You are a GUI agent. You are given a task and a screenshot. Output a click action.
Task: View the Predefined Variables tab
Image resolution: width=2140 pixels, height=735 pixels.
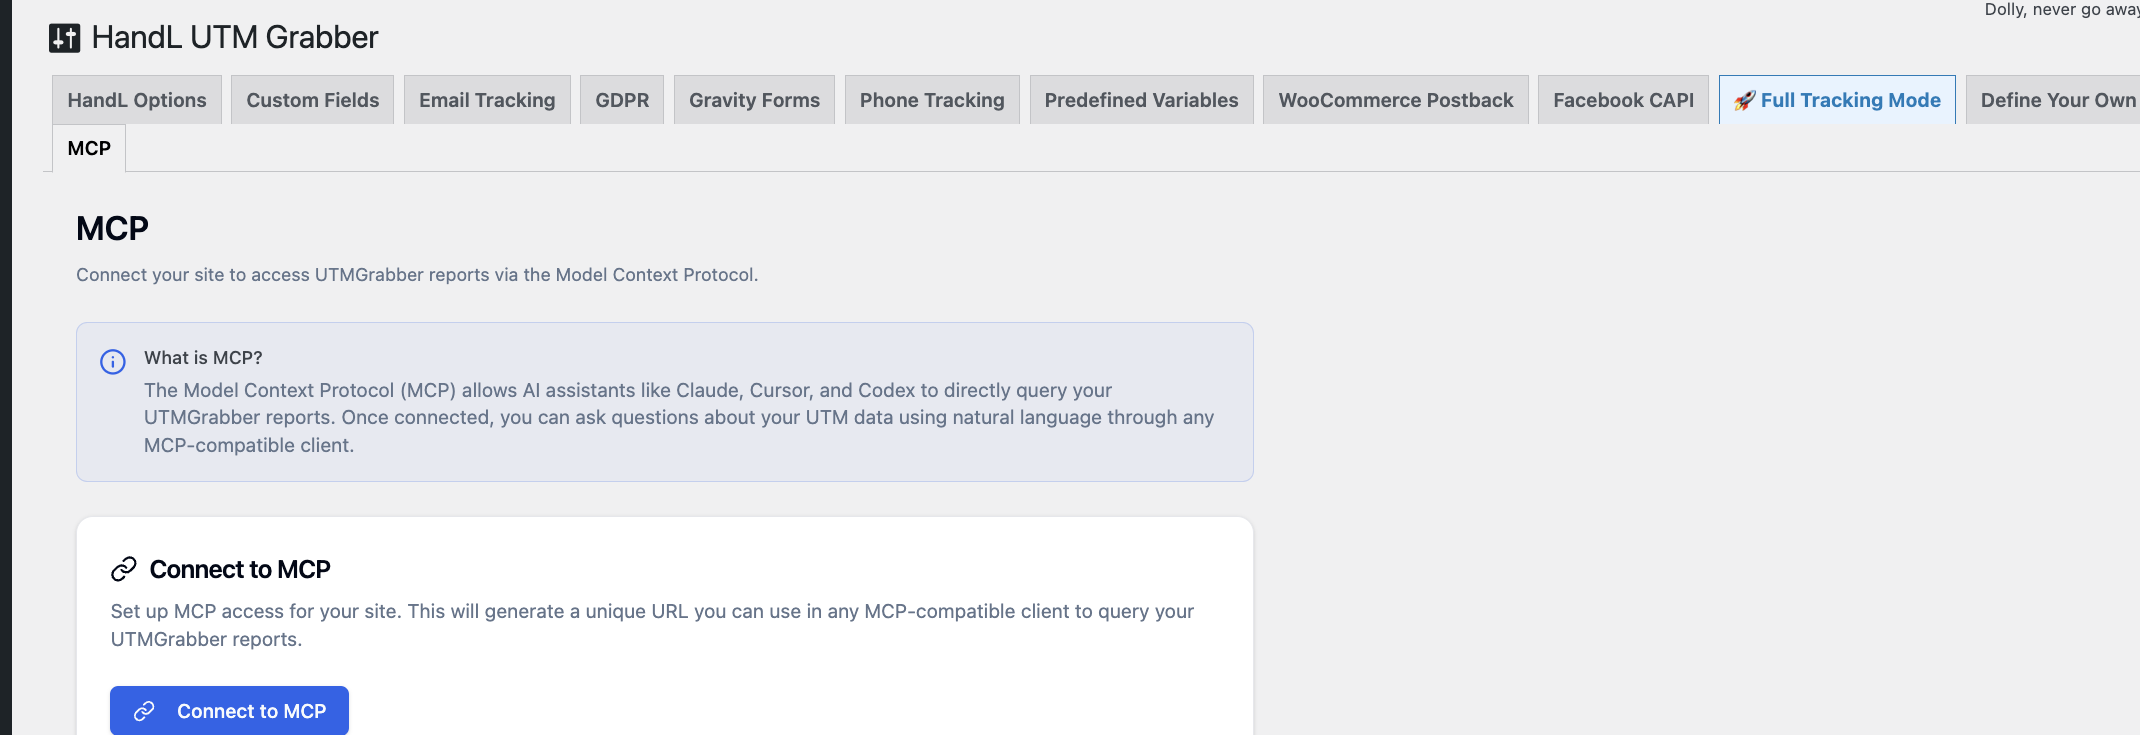point(1141,101)
